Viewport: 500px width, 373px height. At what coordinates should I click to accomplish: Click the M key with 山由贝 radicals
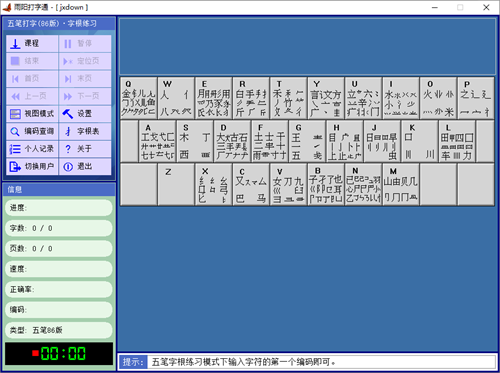click(x=401, y=184)
